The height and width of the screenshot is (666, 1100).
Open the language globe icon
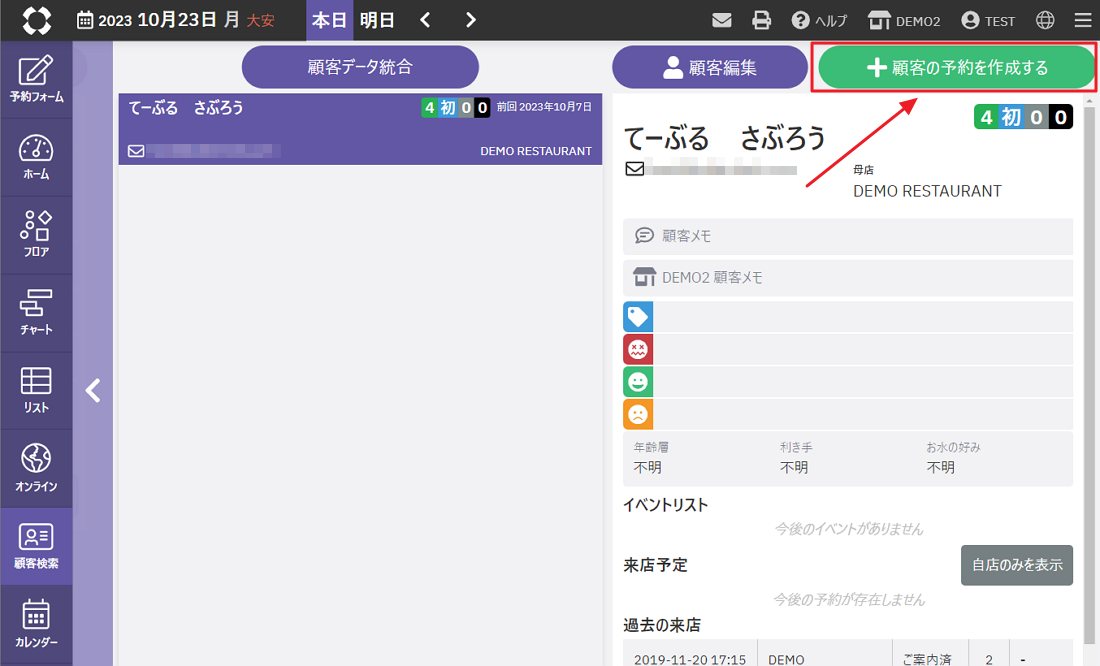pyautogui.click(x=1045, y=20)
